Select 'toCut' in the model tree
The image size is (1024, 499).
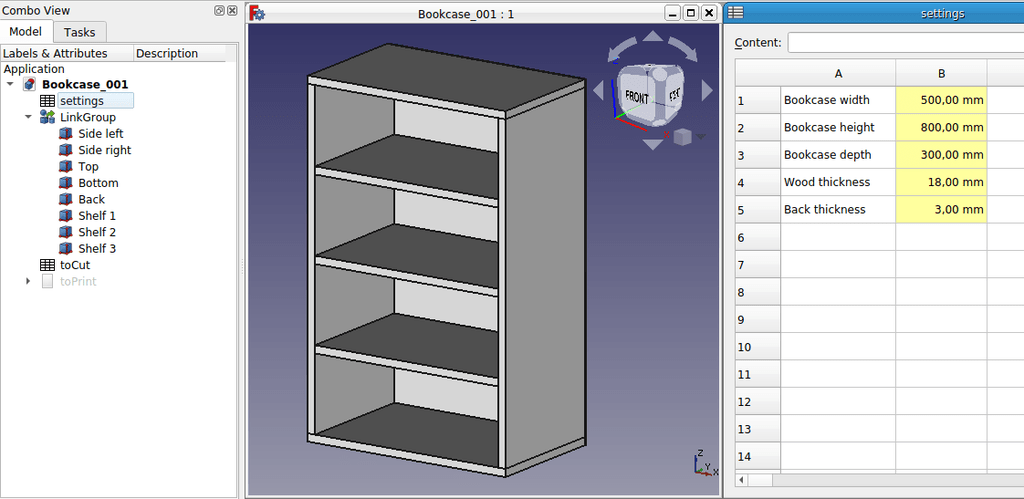pos(74,265)
